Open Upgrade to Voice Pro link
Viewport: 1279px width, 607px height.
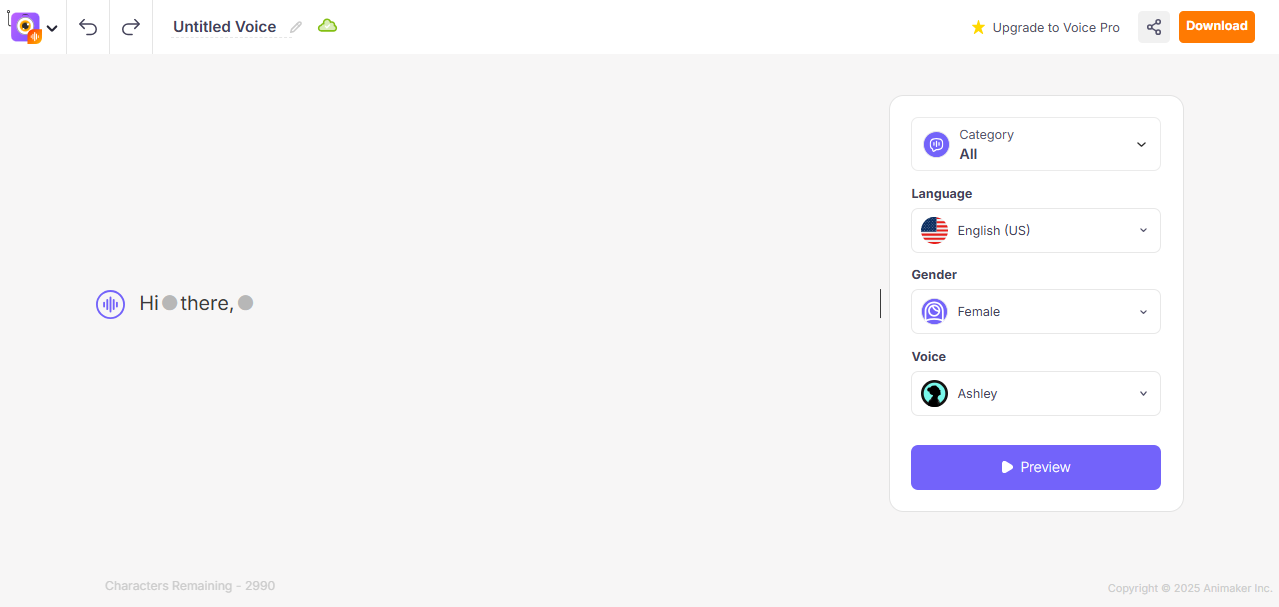[x=1045, y=28]
